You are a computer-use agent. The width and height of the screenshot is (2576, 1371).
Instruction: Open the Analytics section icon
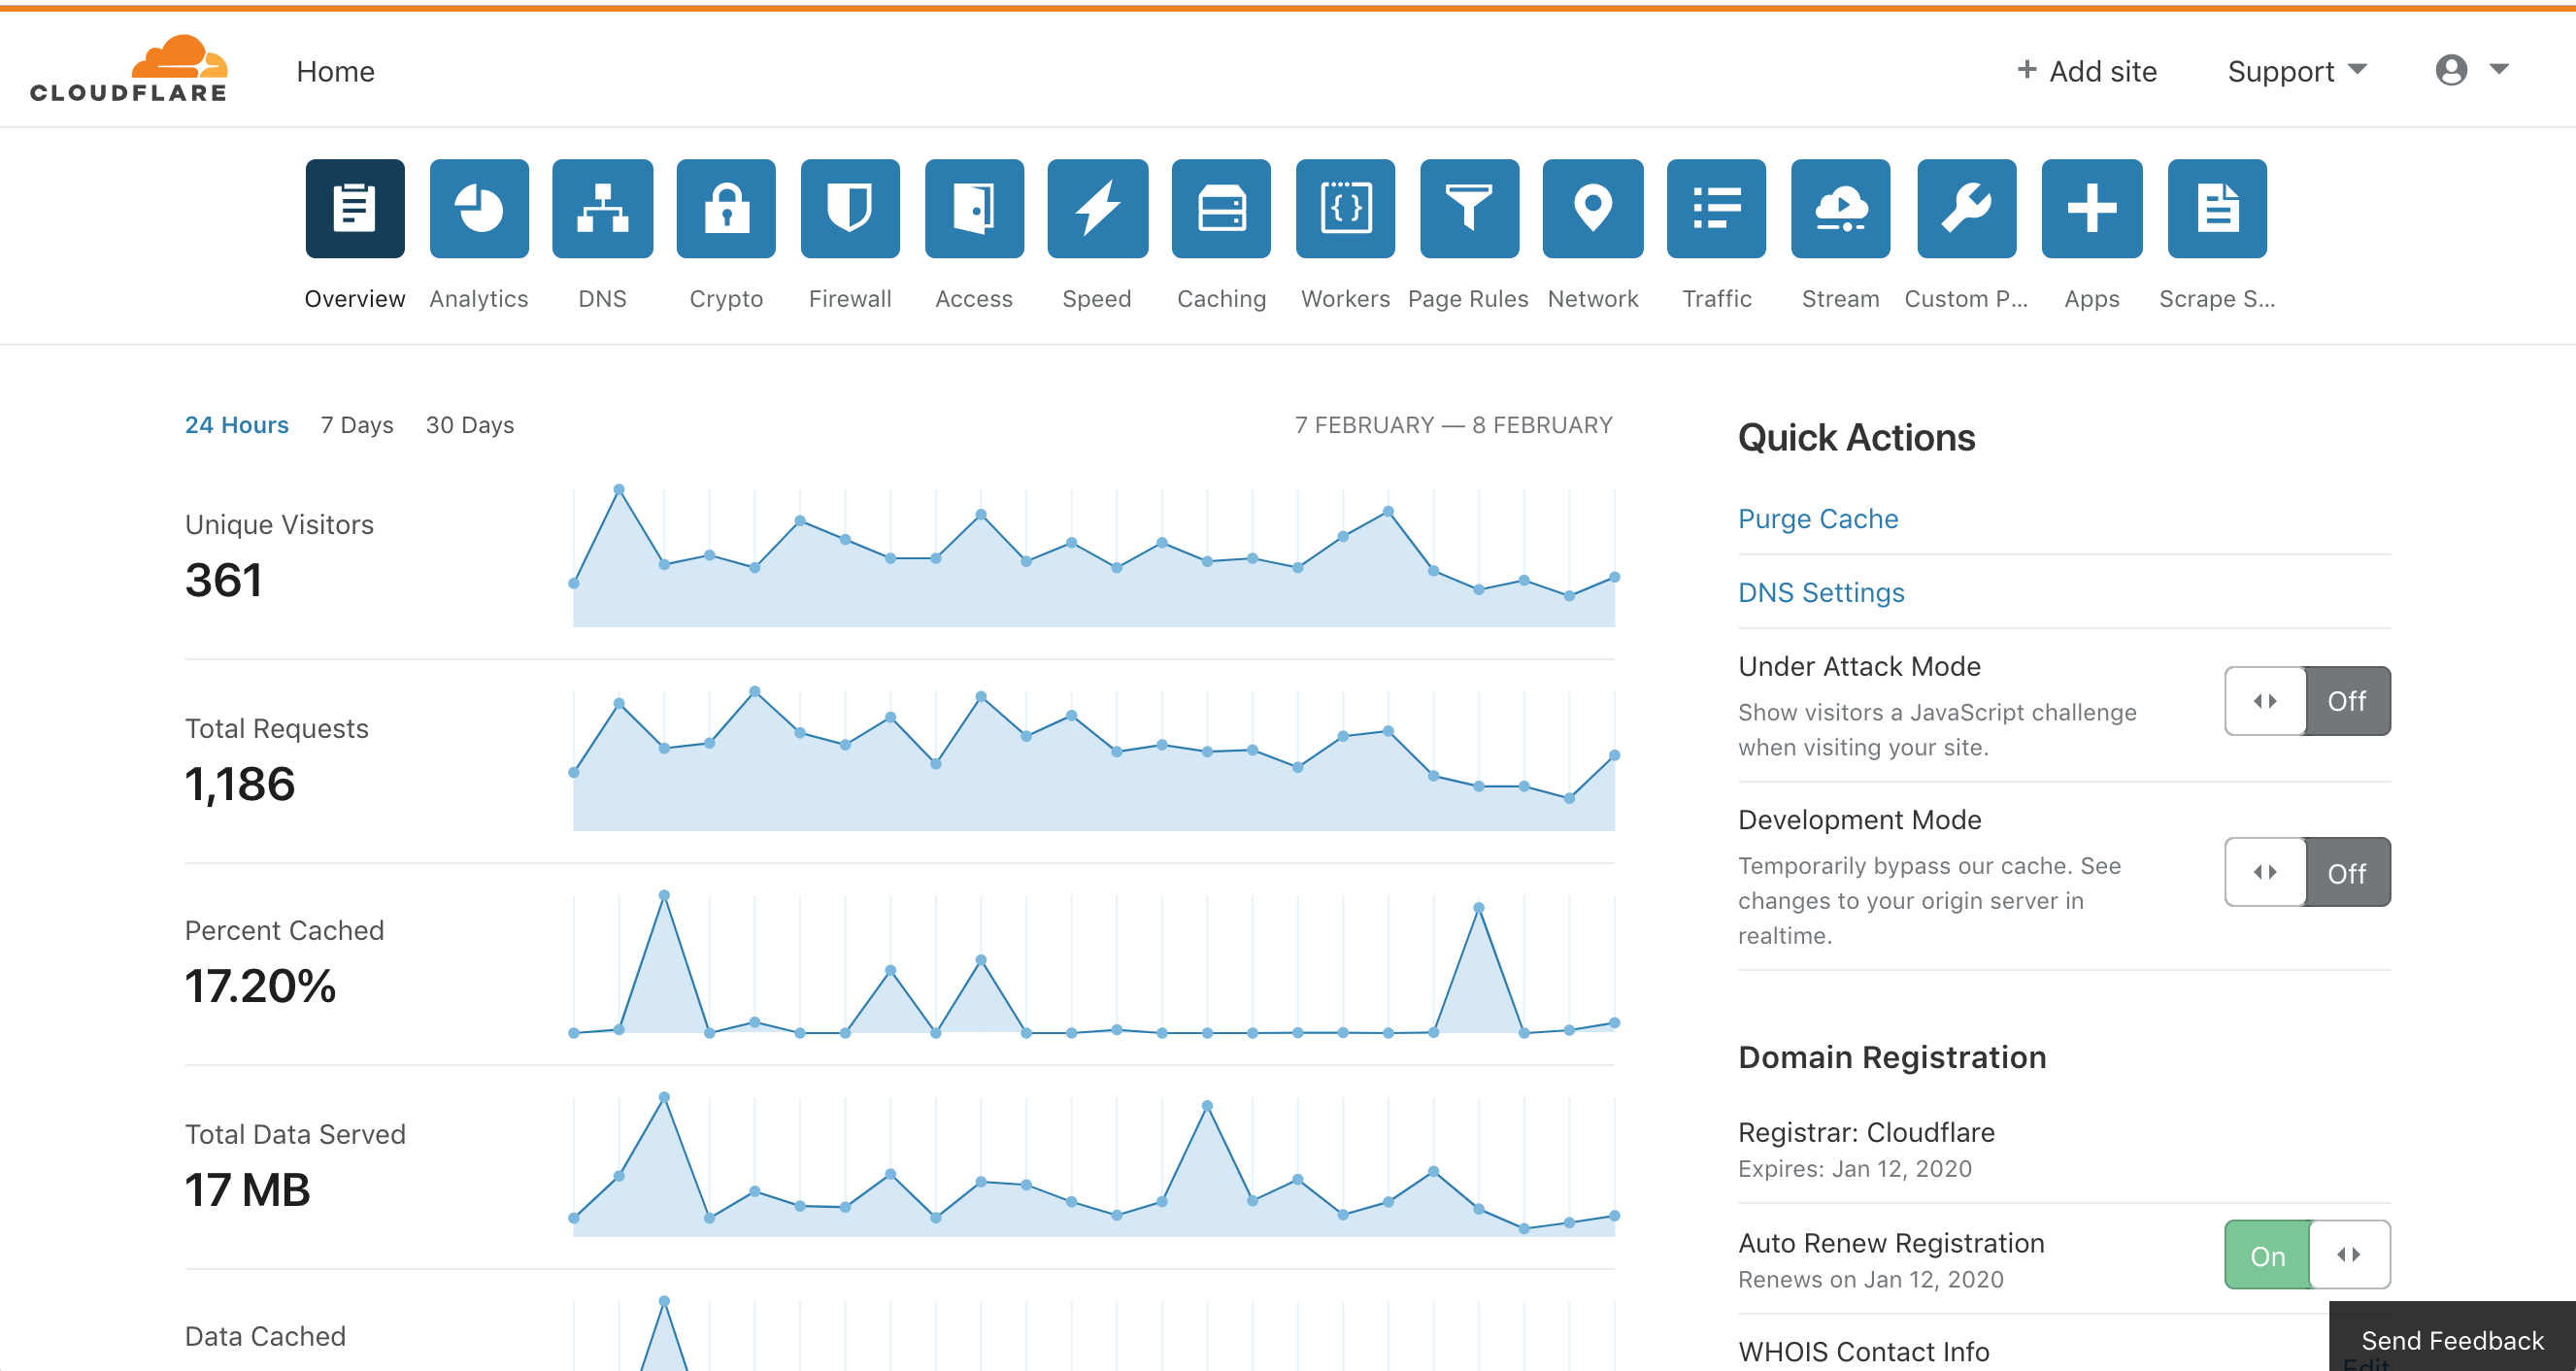[479, 208]
